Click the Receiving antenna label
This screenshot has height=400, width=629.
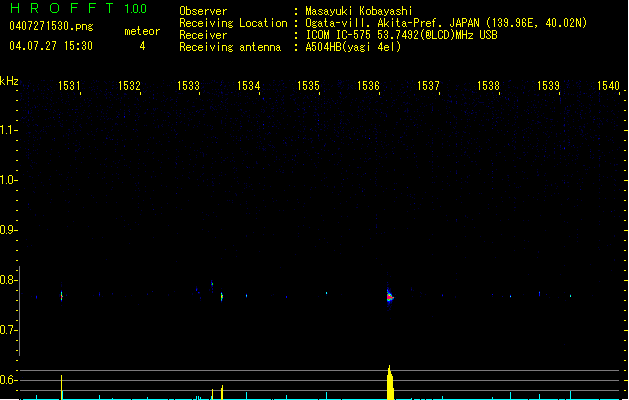pos(230,47)
